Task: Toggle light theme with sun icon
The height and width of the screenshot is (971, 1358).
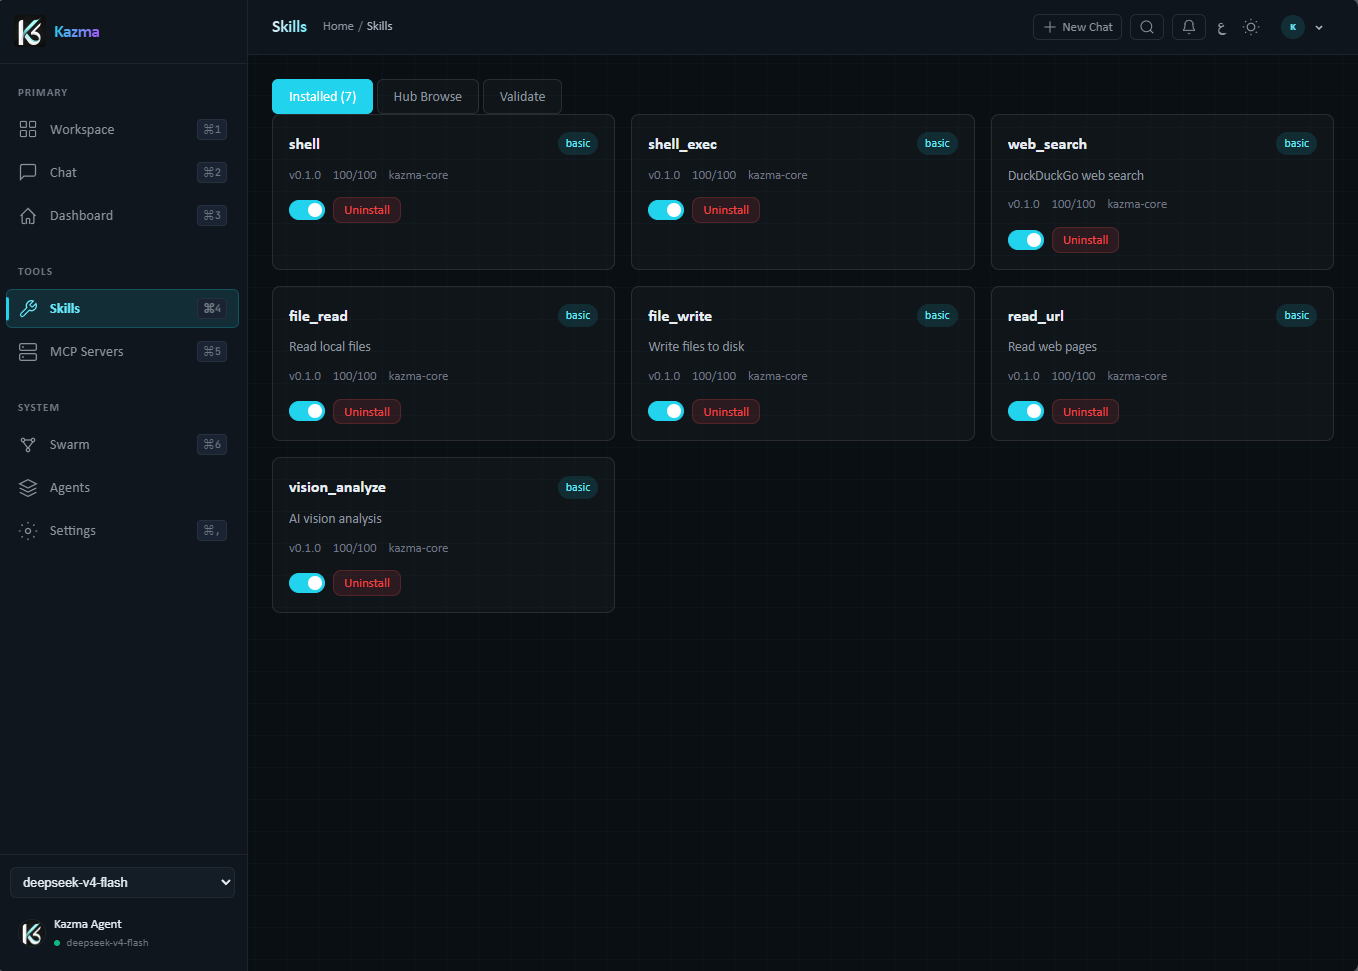Action: [x=1251, y=27]
